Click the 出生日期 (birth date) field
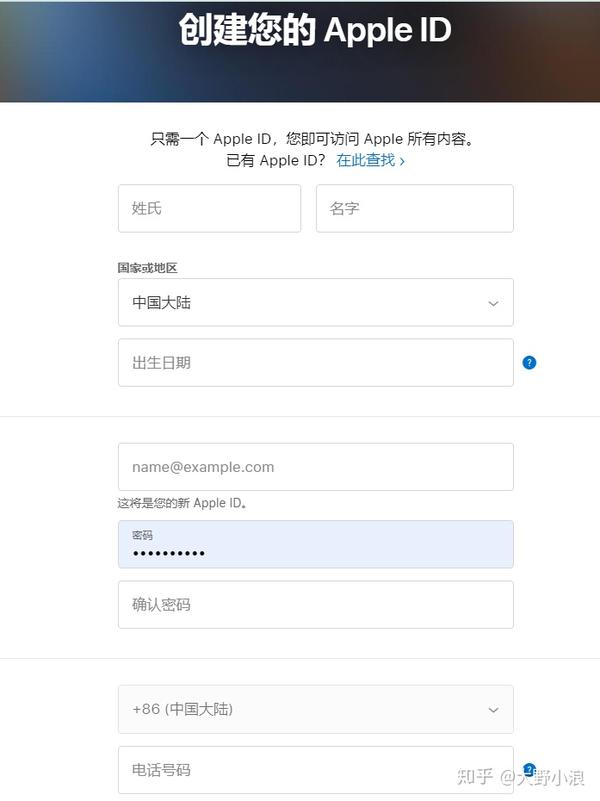This screenshot has width=600, height=801. (x=316, y=363)
